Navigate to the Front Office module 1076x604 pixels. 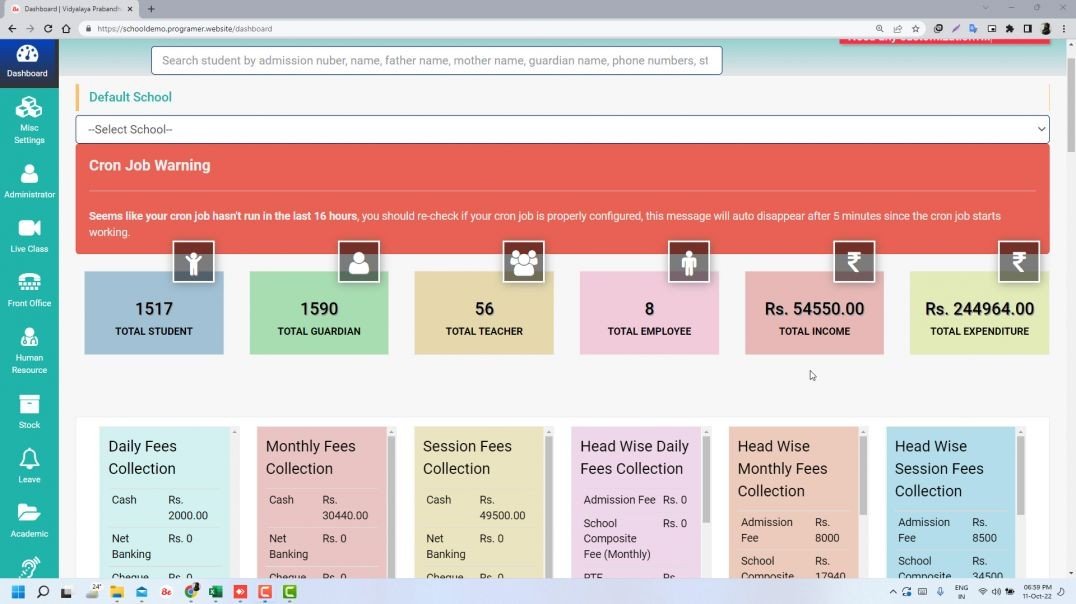click(29, 290)
